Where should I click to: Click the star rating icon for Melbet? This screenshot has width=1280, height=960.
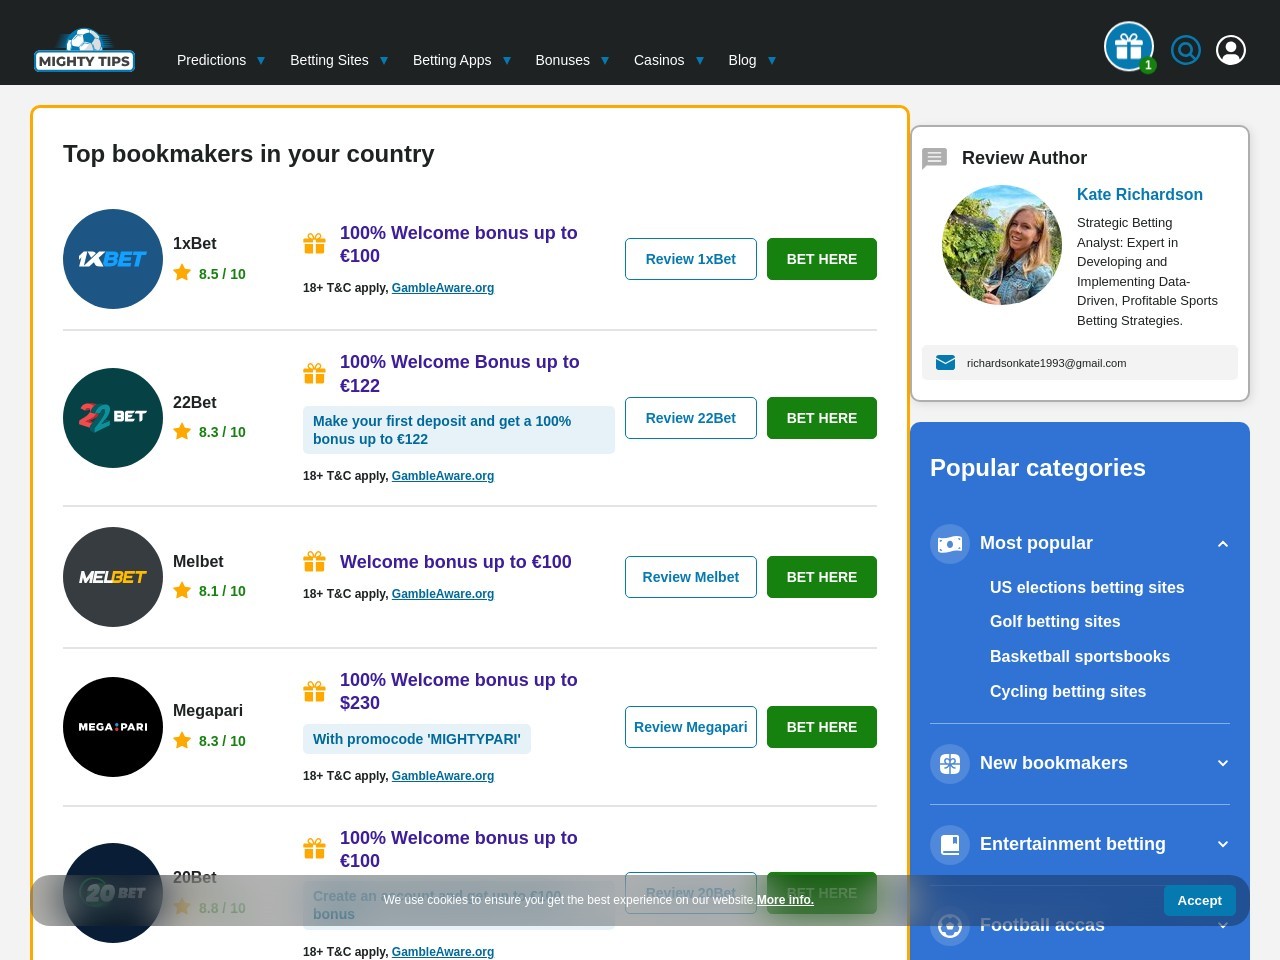click(x=182, y=590)
